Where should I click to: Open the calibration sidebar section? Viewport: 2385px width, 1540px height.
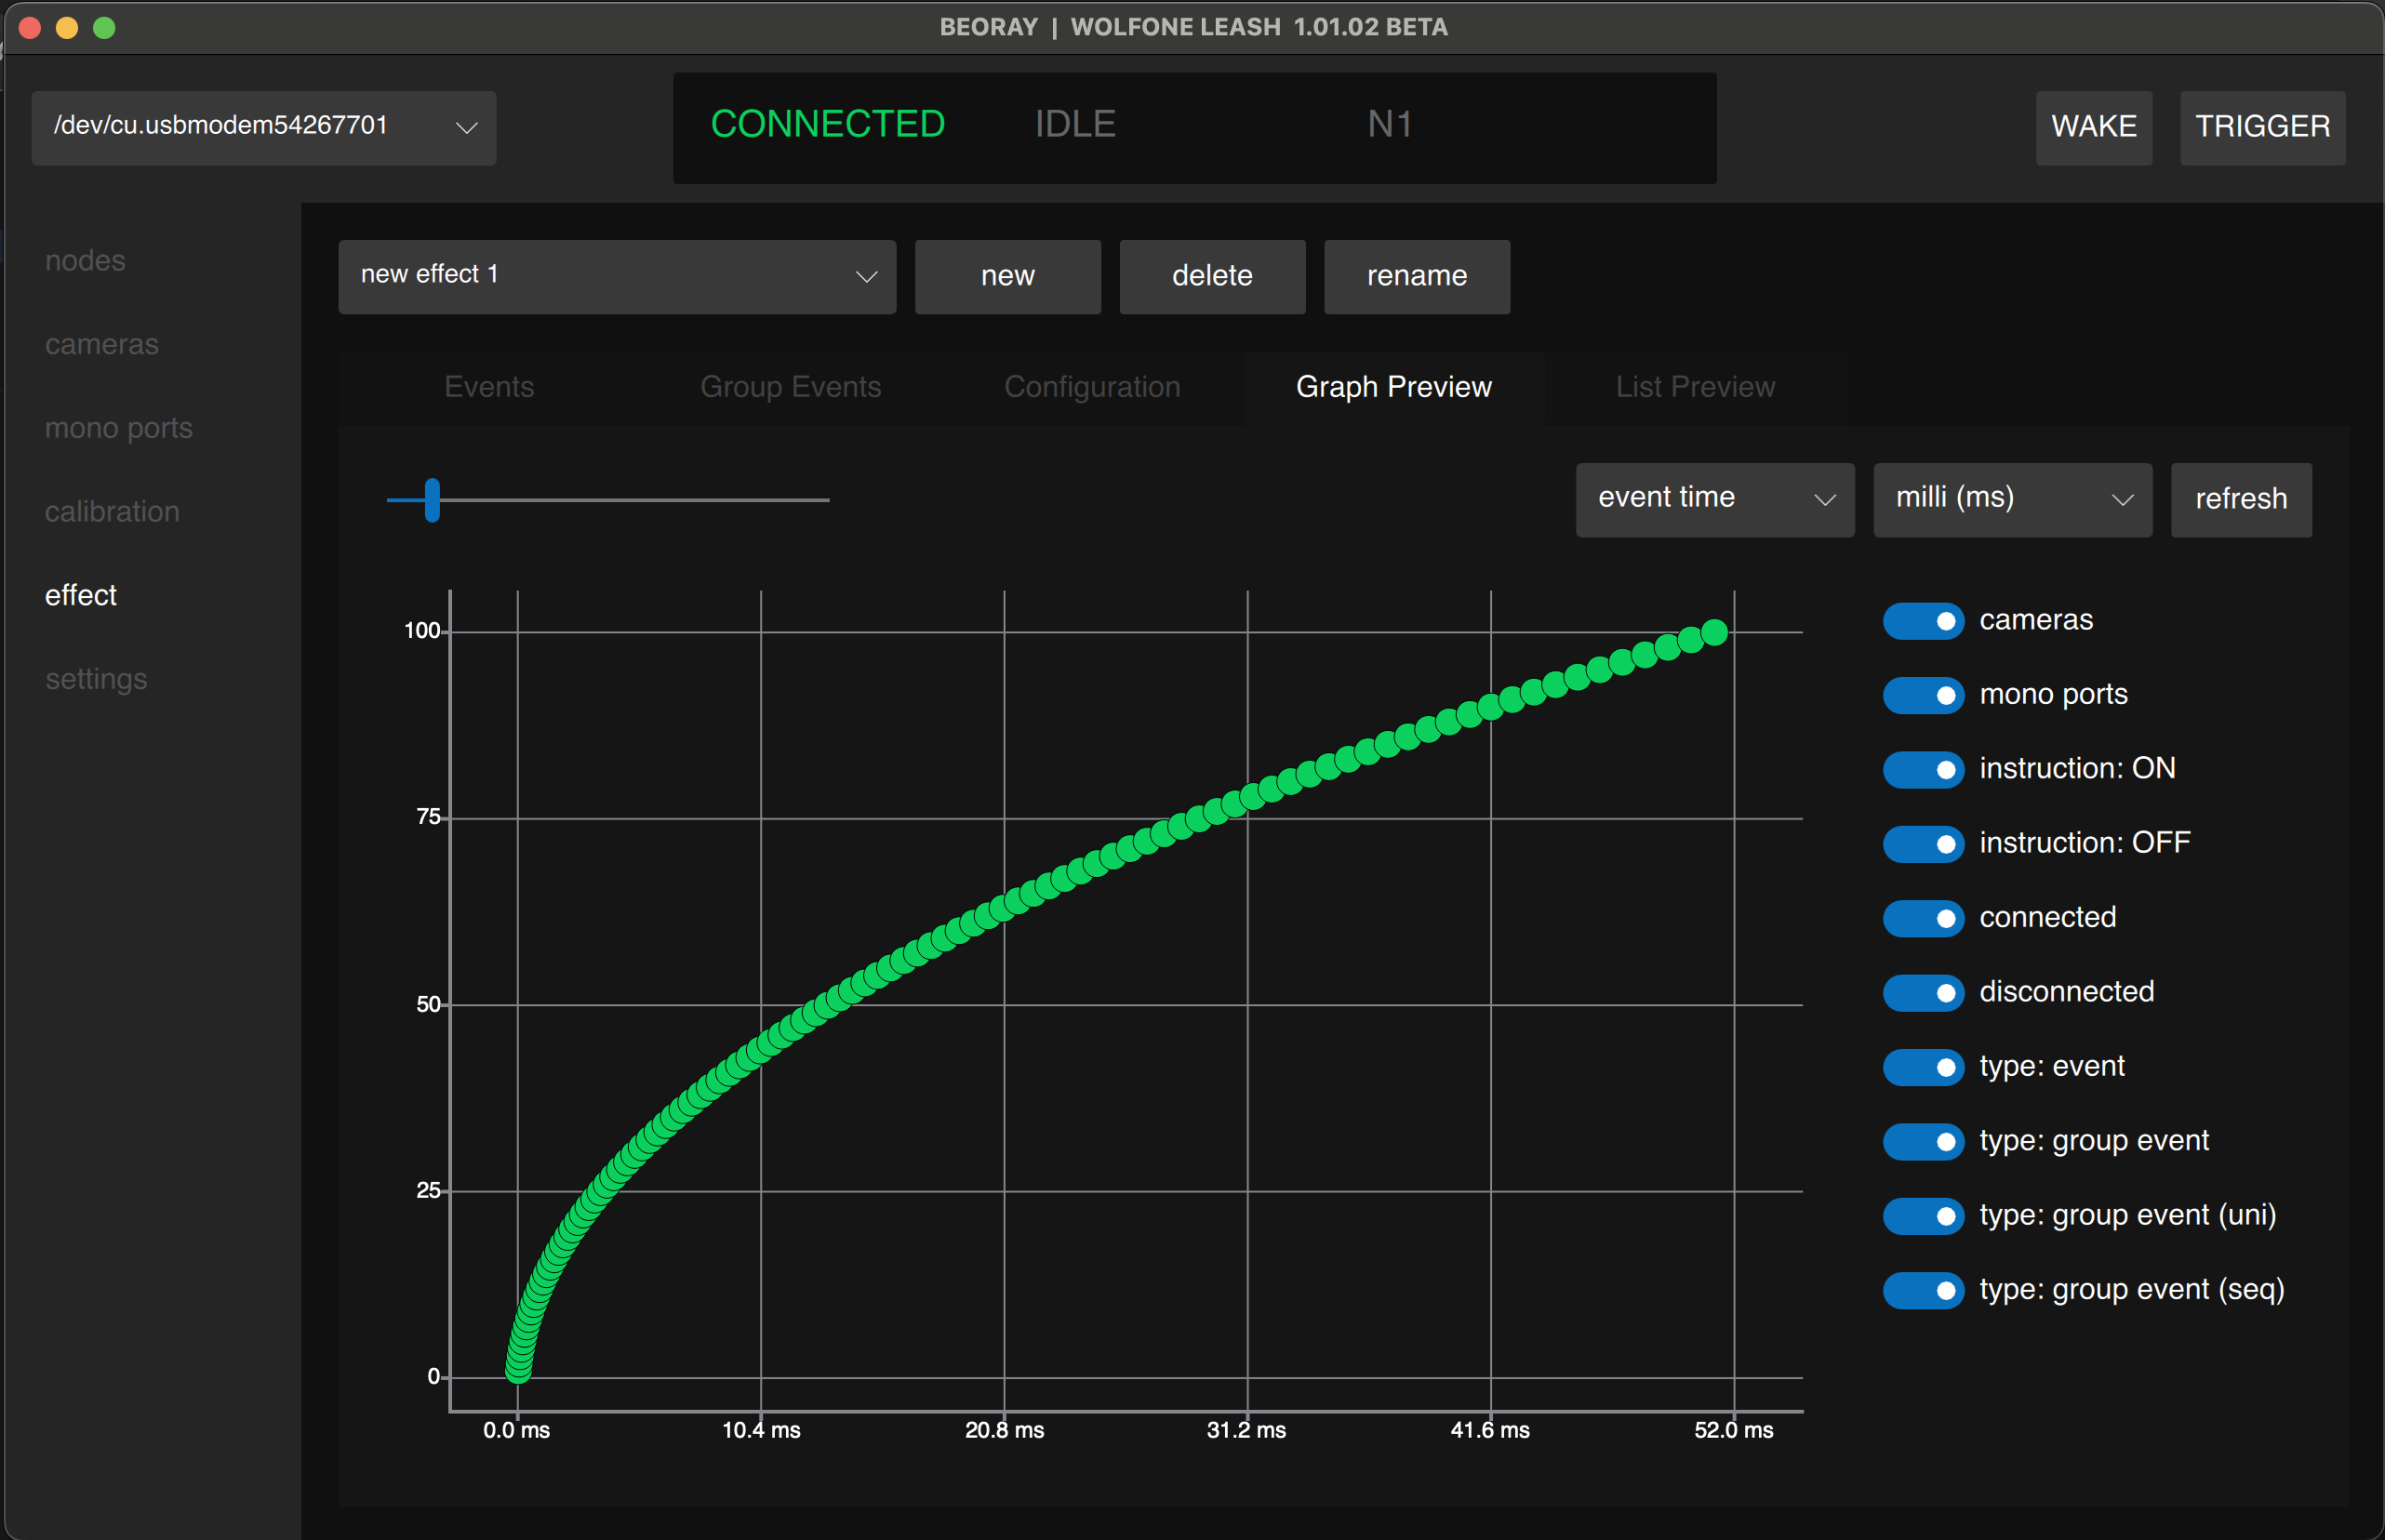(x=112, y=511)
